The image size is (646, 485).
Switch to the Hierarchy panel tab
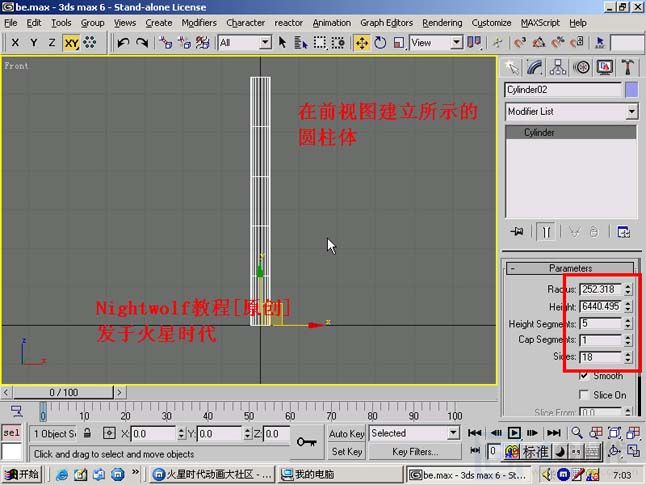click(557, 67)
